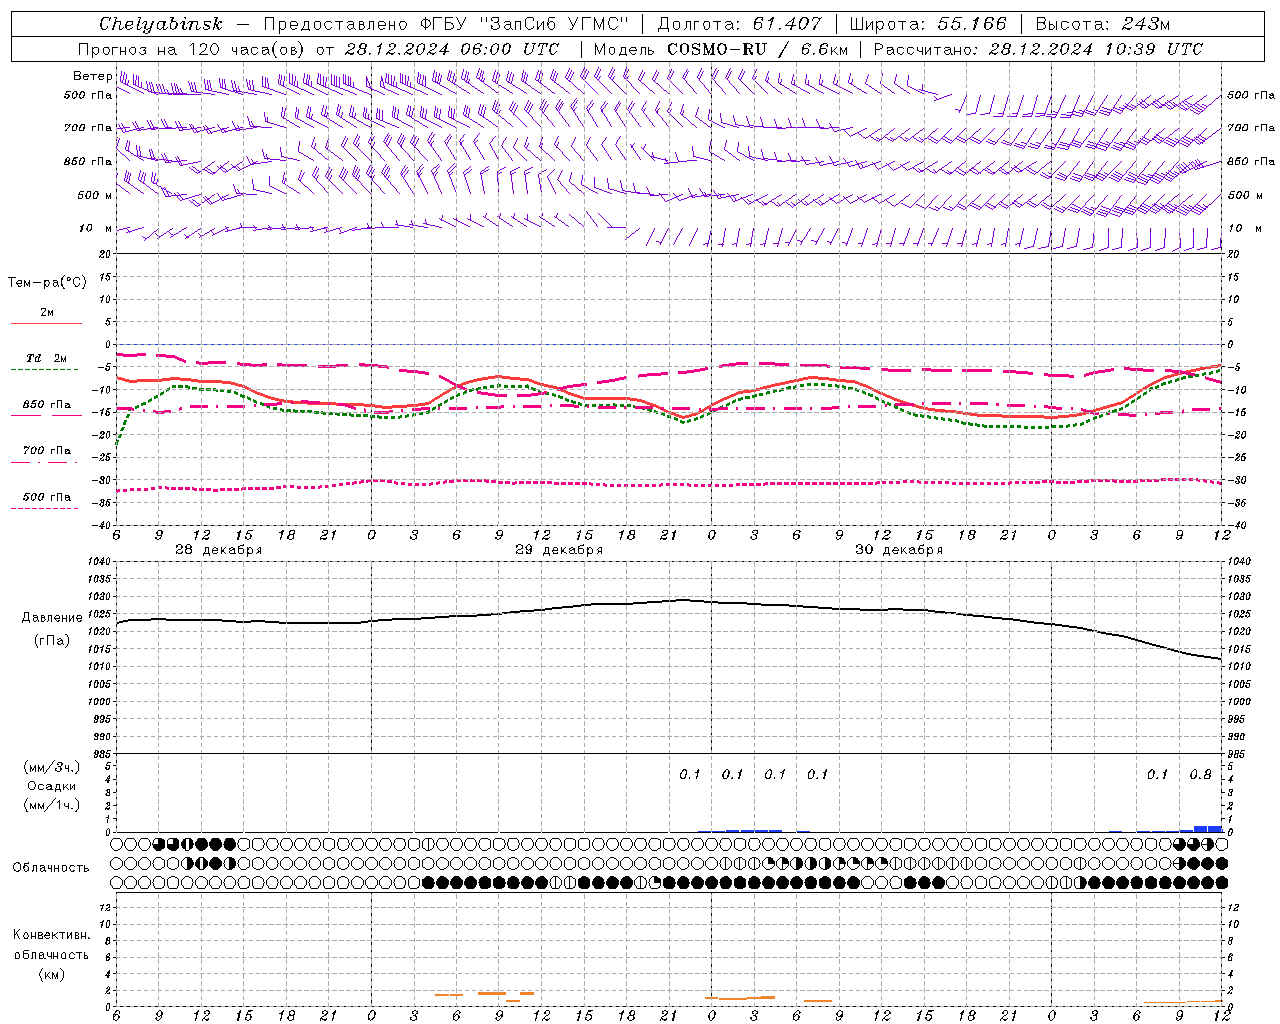Click the Высота: 243м value
1280x1024 pixels.
point(1103,24)
